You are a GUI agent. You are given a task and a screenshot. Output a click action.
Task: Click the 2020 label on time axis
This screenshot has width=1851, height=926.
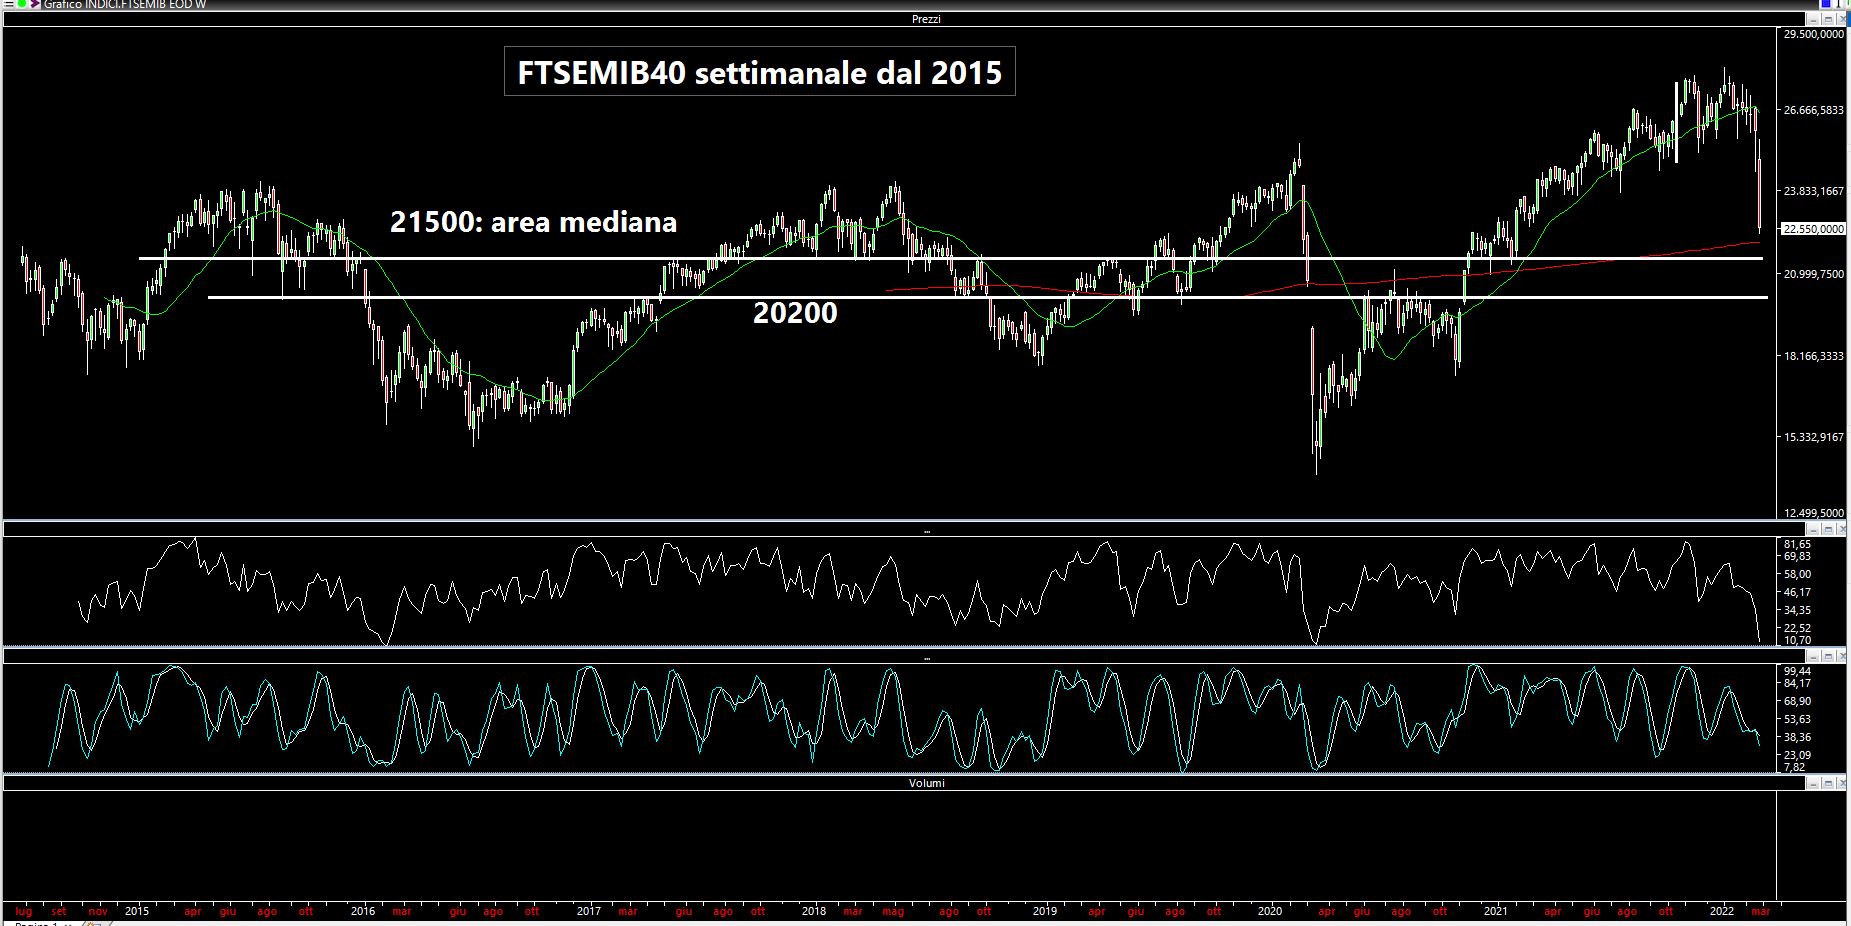pyautogui.click(x=1270, y=911)
